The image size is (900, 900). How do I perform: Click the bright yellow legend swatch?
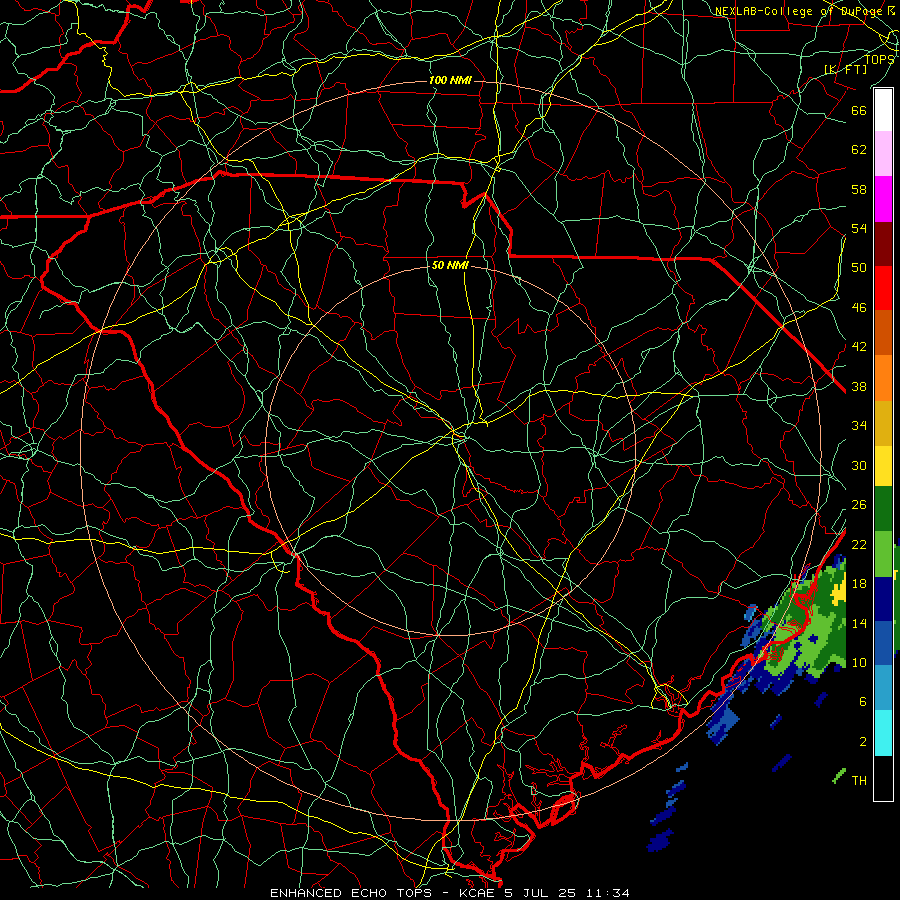883,465
